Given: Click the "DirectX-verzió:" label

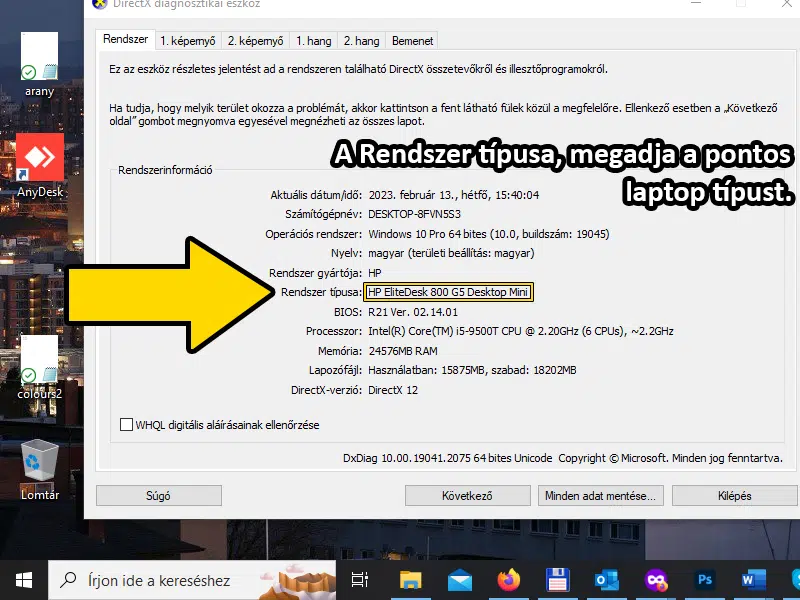Looking at the screenshot, I should click(327, 390).
